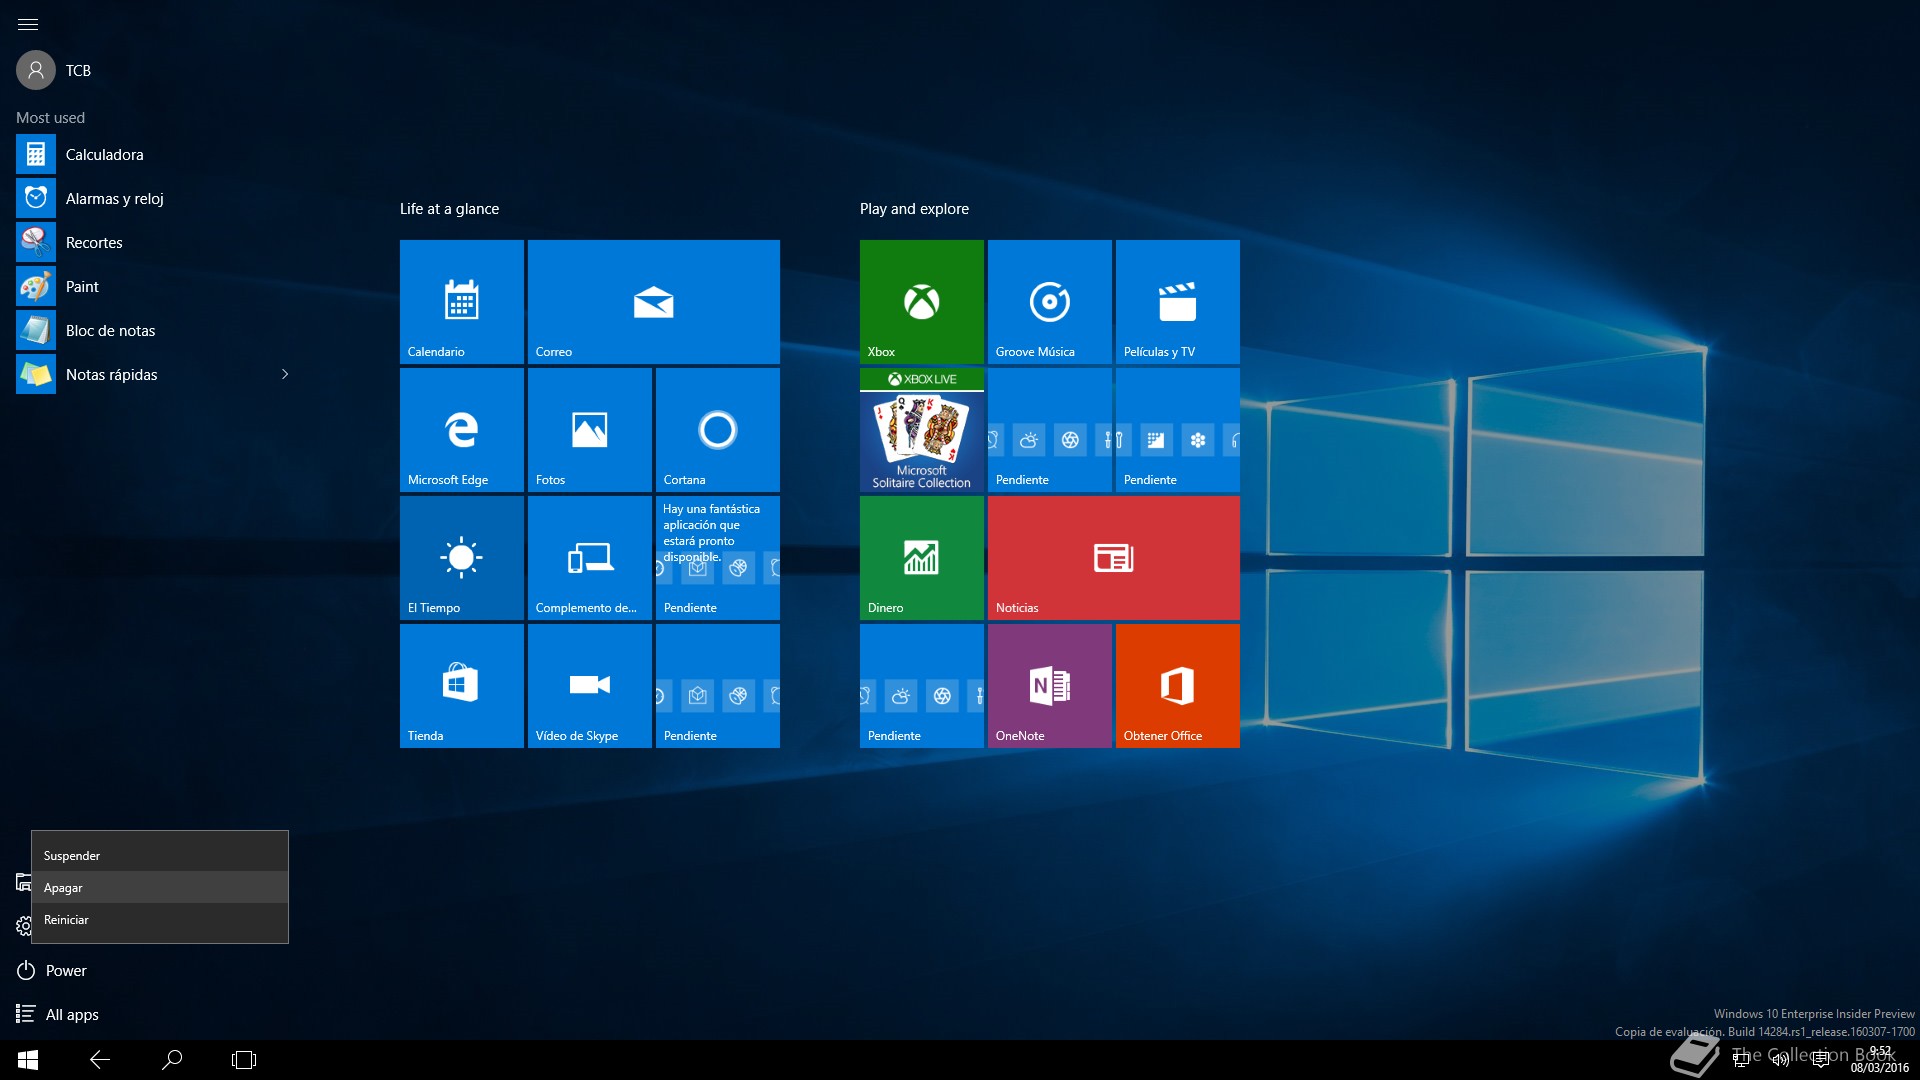Open the El Tiempo weather tile
The height and width of the screenshot is (1080, 1920).
tap(462, 558)
